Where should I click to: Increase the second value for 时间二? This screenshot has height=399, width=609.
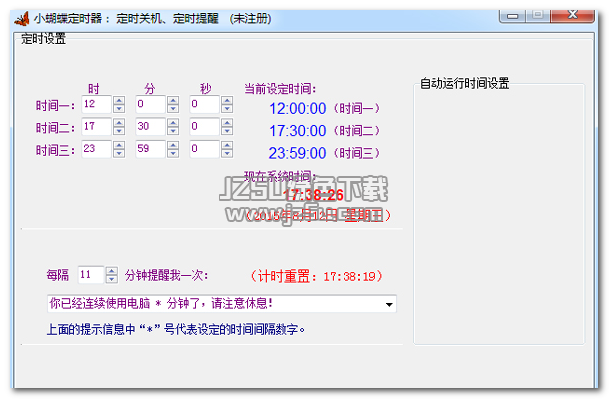(x=227, y=122)
